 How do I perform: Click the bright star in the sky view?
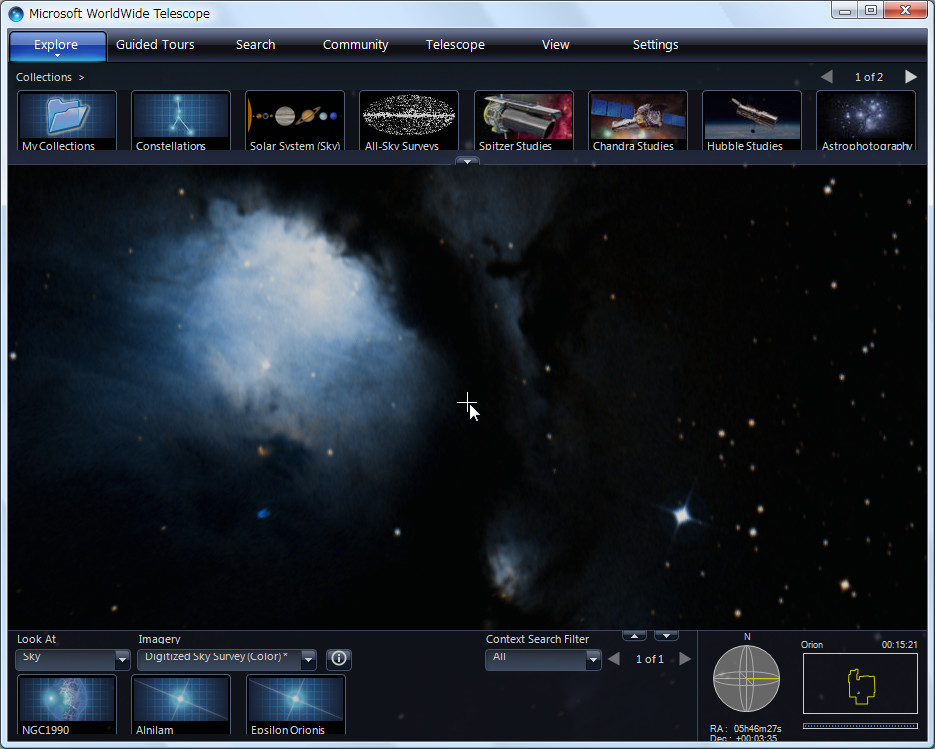[x=682, y=514]
